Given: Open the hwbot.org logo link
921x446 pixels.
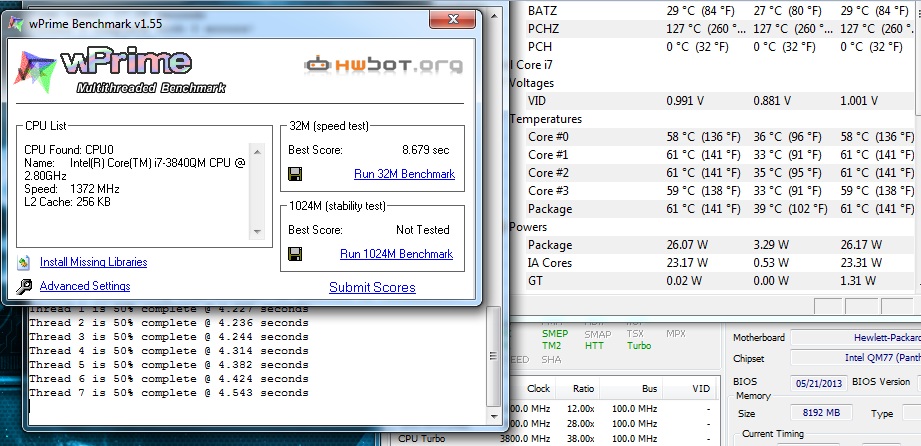Looking at the screenshot, I should pos(383,65).
